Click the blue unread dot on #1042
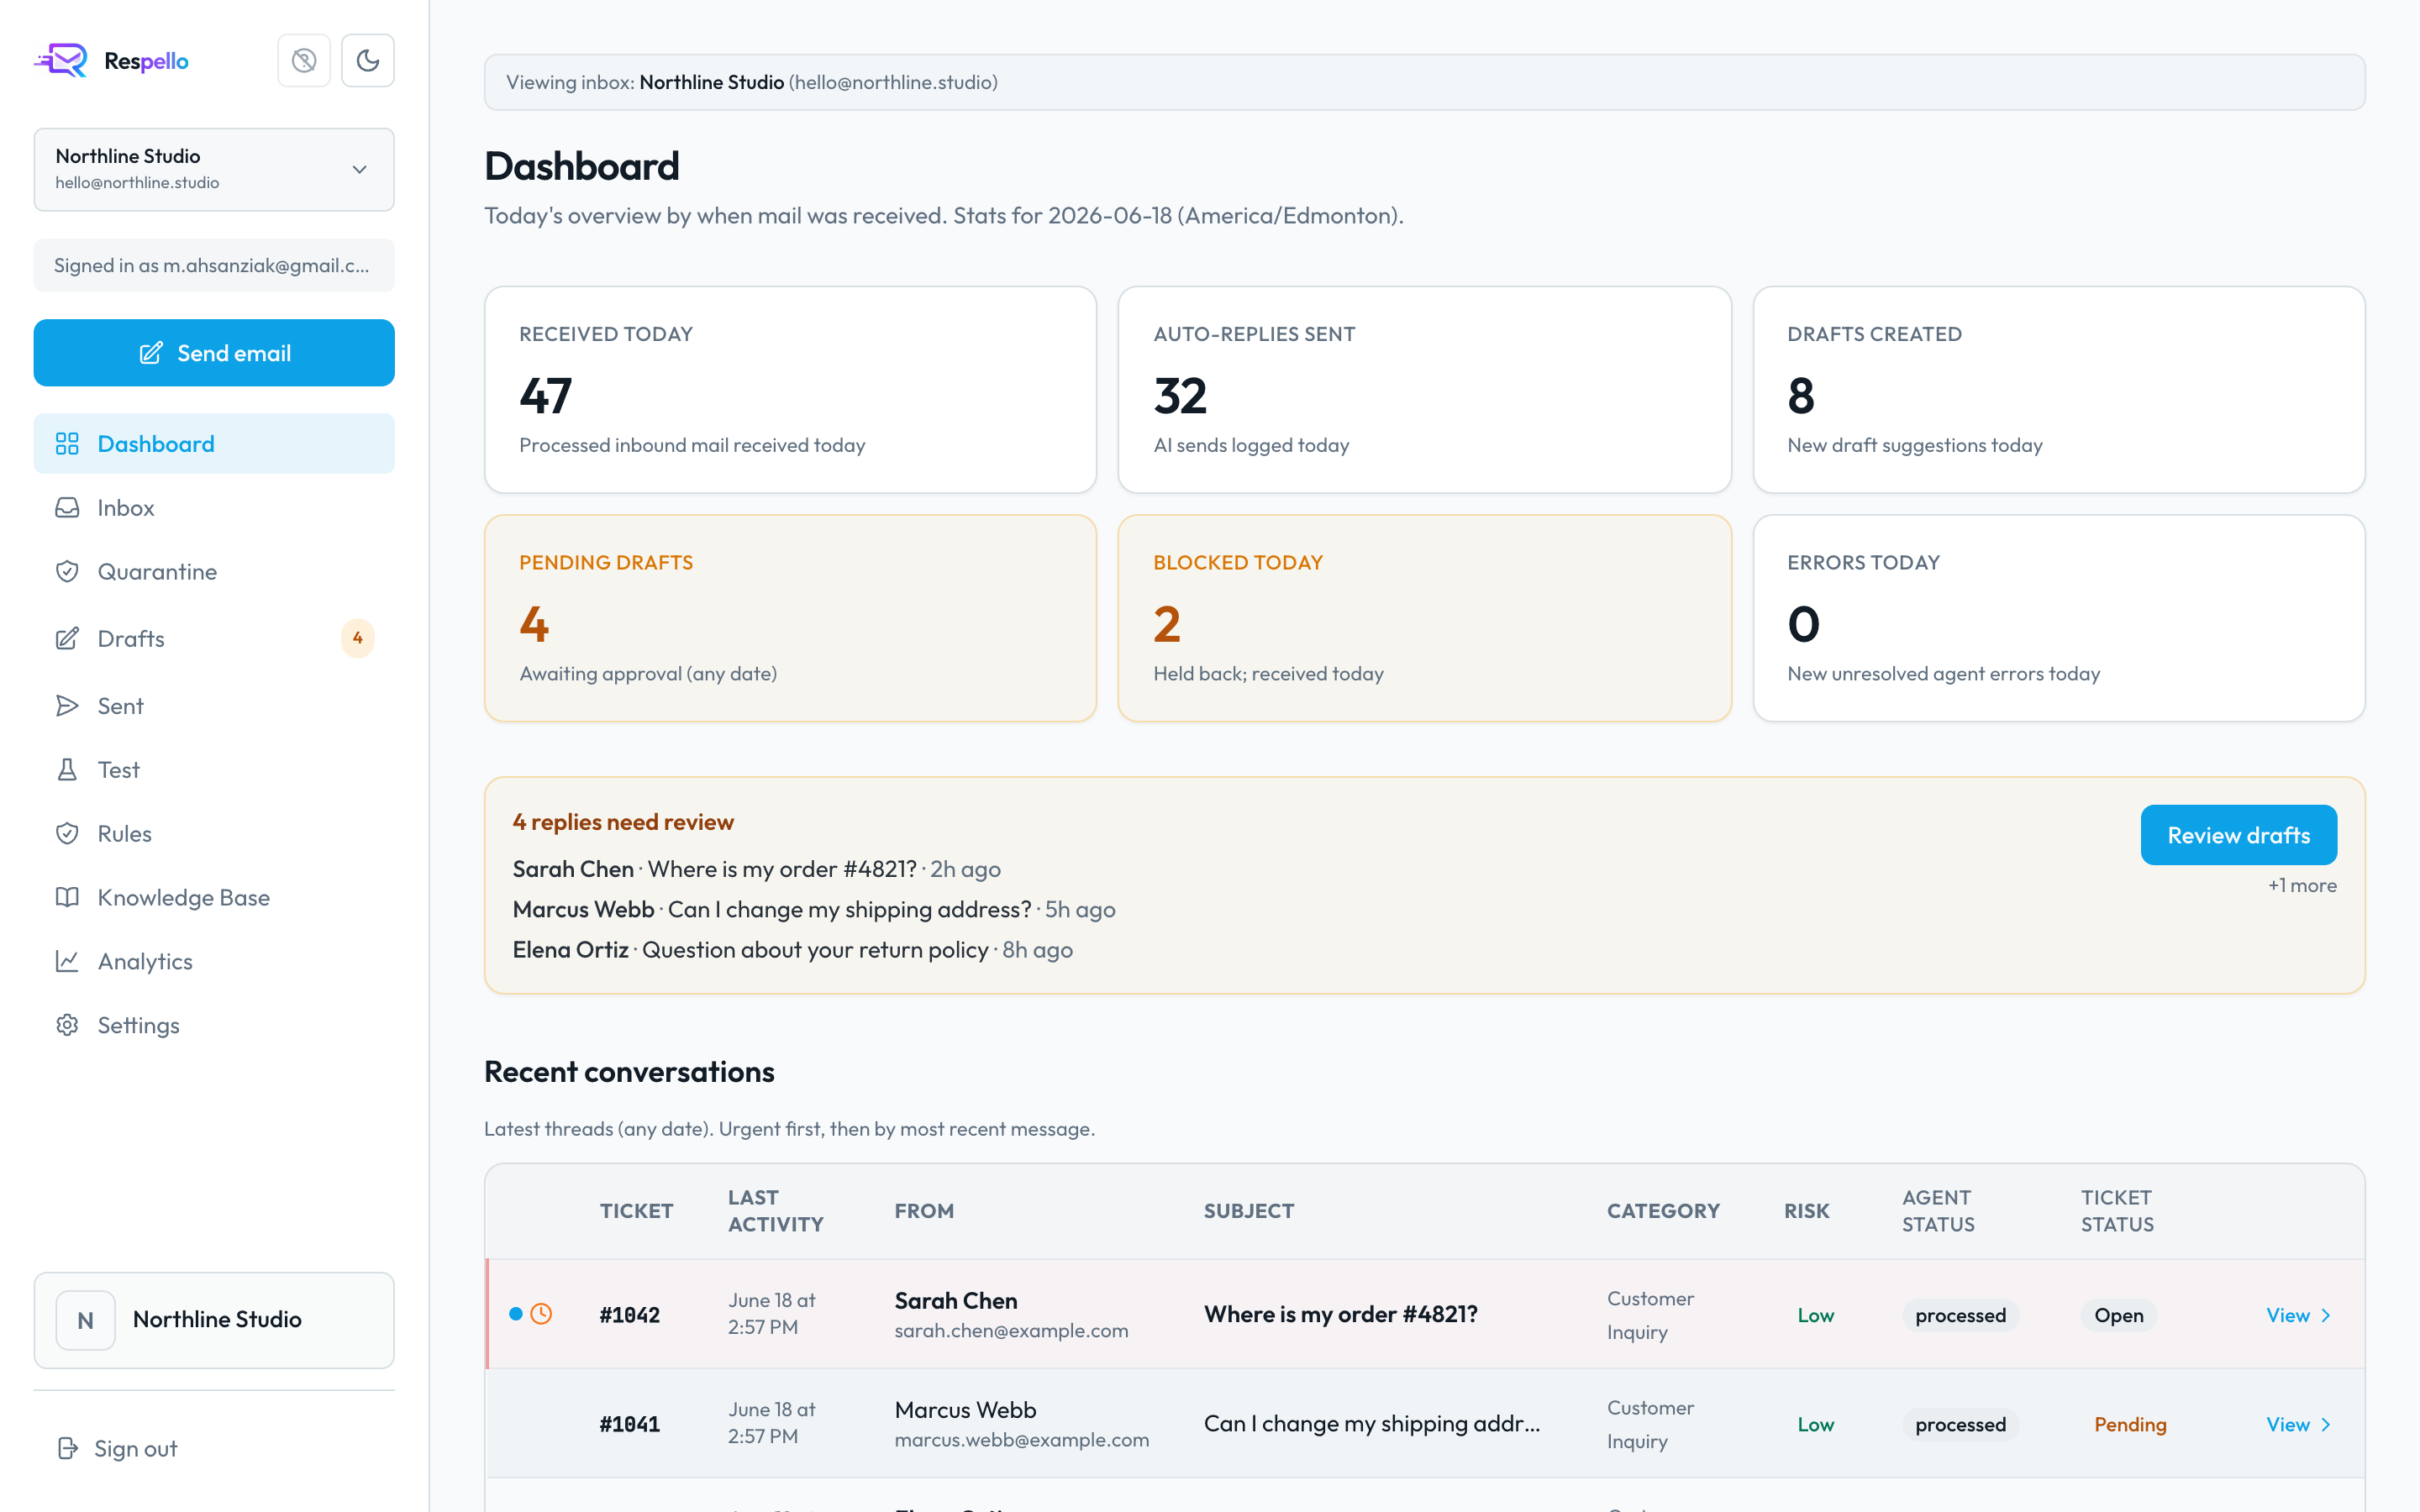Image resolution: width=2420 pixels, height=1512 pixels. coord(516,1314)
